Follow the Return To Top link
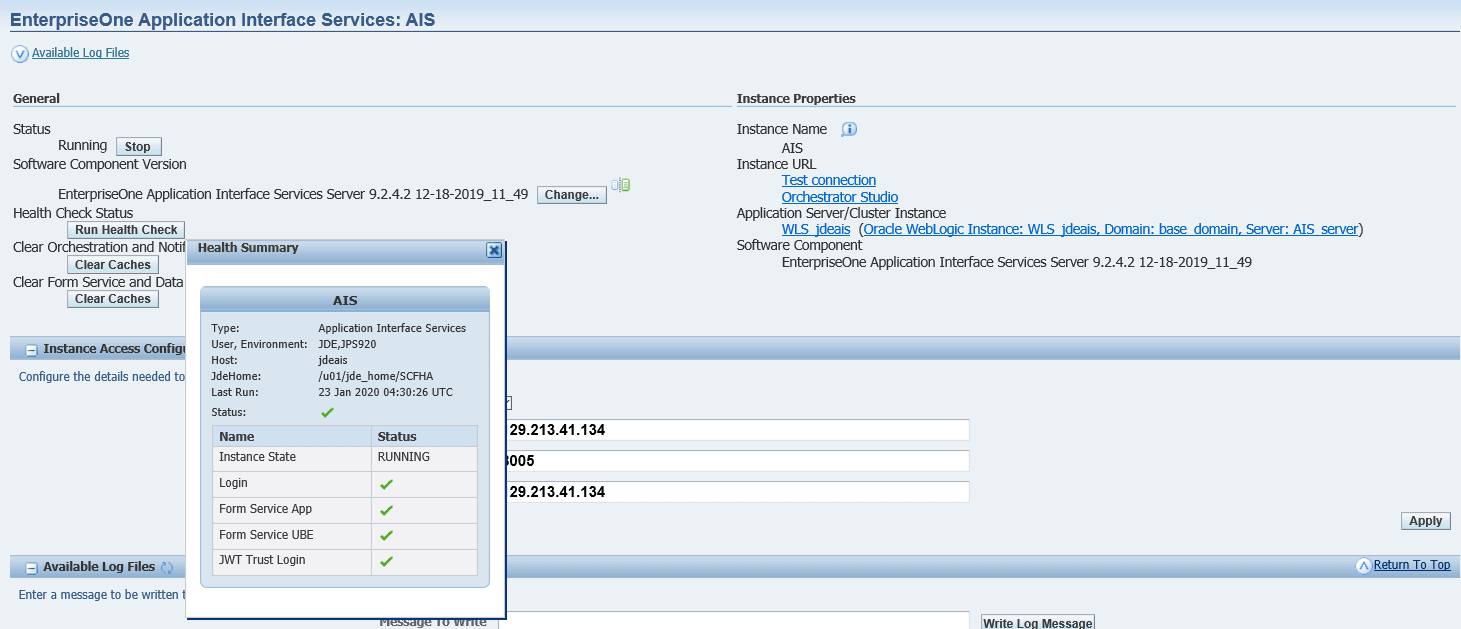 pos(1412,565)
